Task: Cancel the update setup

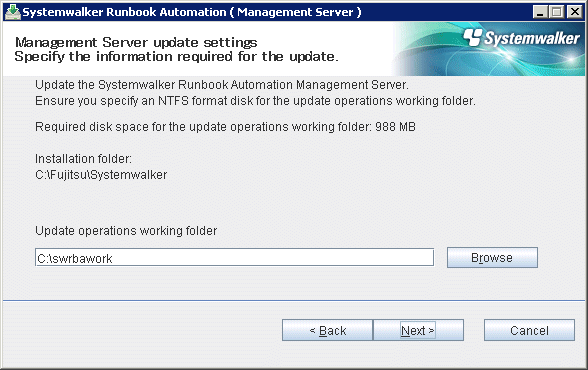Action: click(x=529, y=330)
